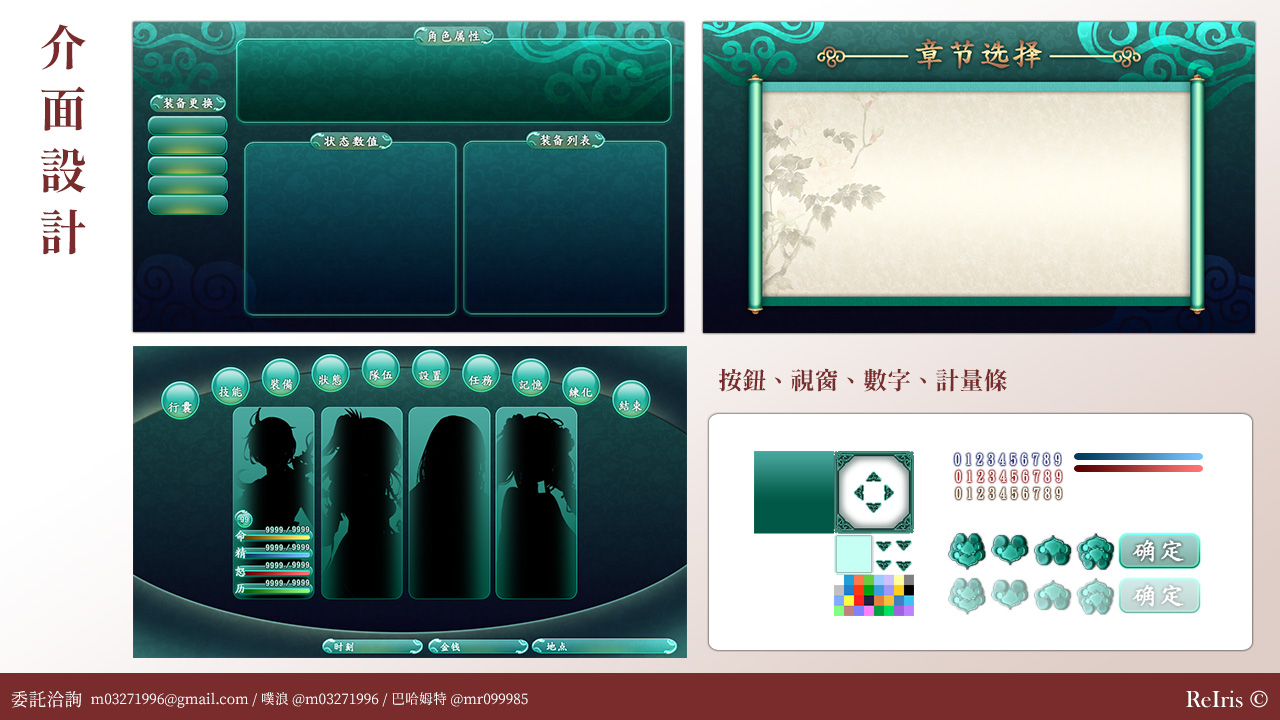Select the 状态数值 panel header

pos(351,141)
